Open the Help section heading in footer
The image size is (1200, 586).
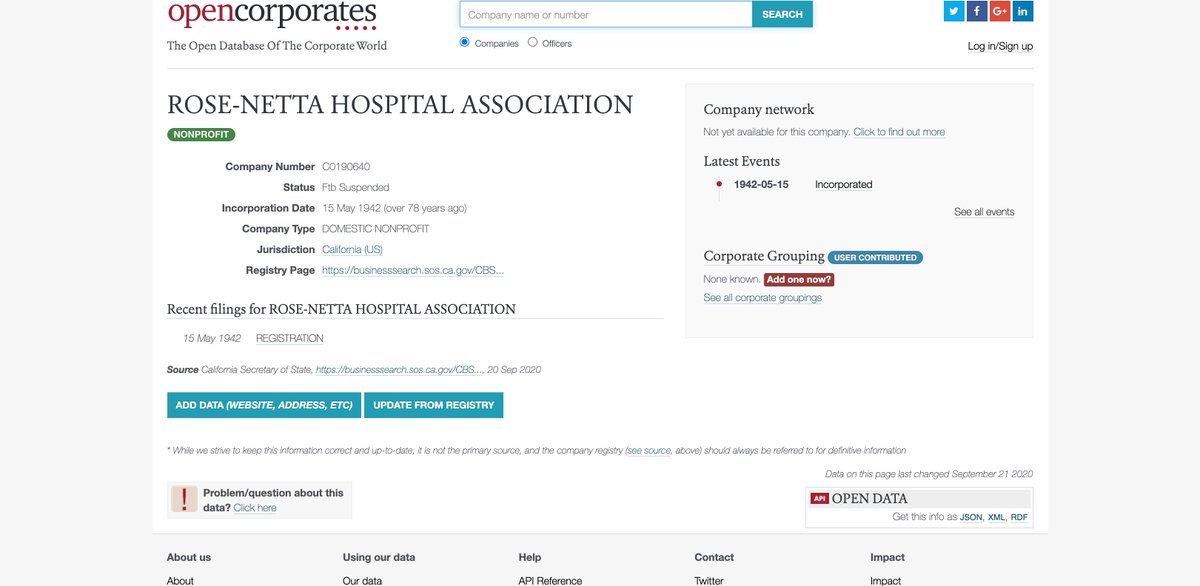(x=529, y=557)
